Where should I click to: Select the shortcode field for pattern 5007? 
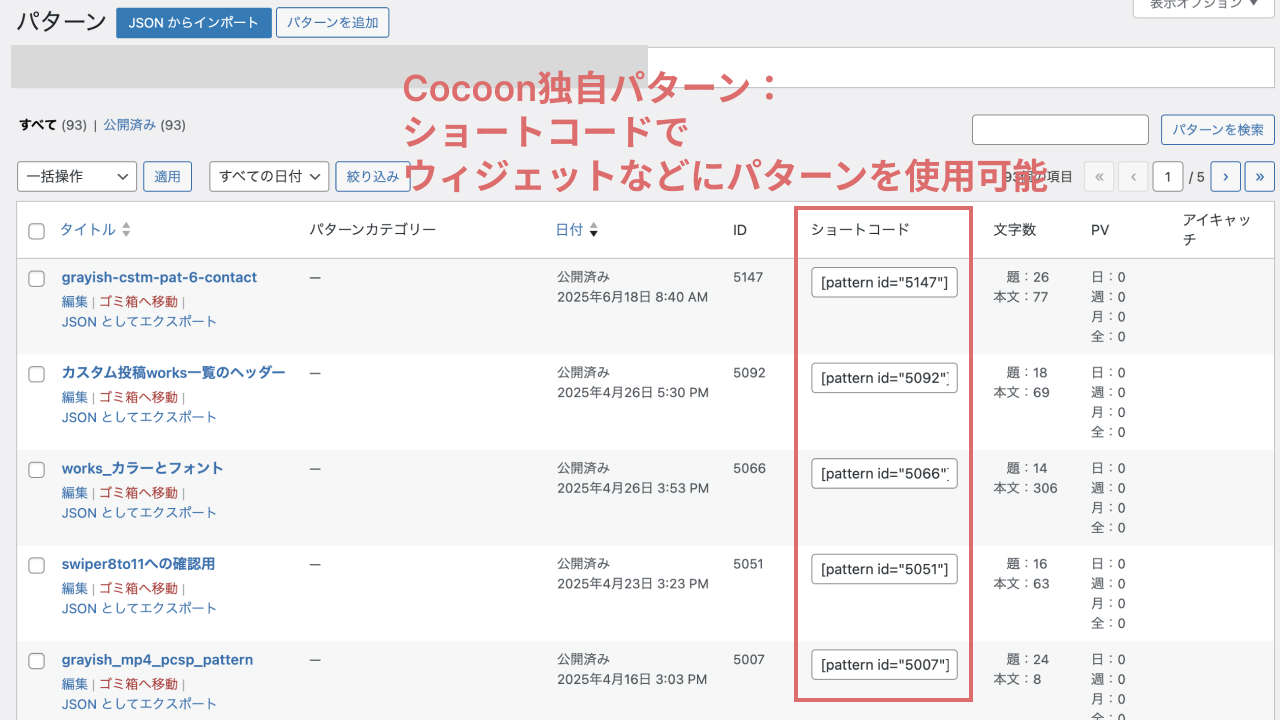point(884,665)
